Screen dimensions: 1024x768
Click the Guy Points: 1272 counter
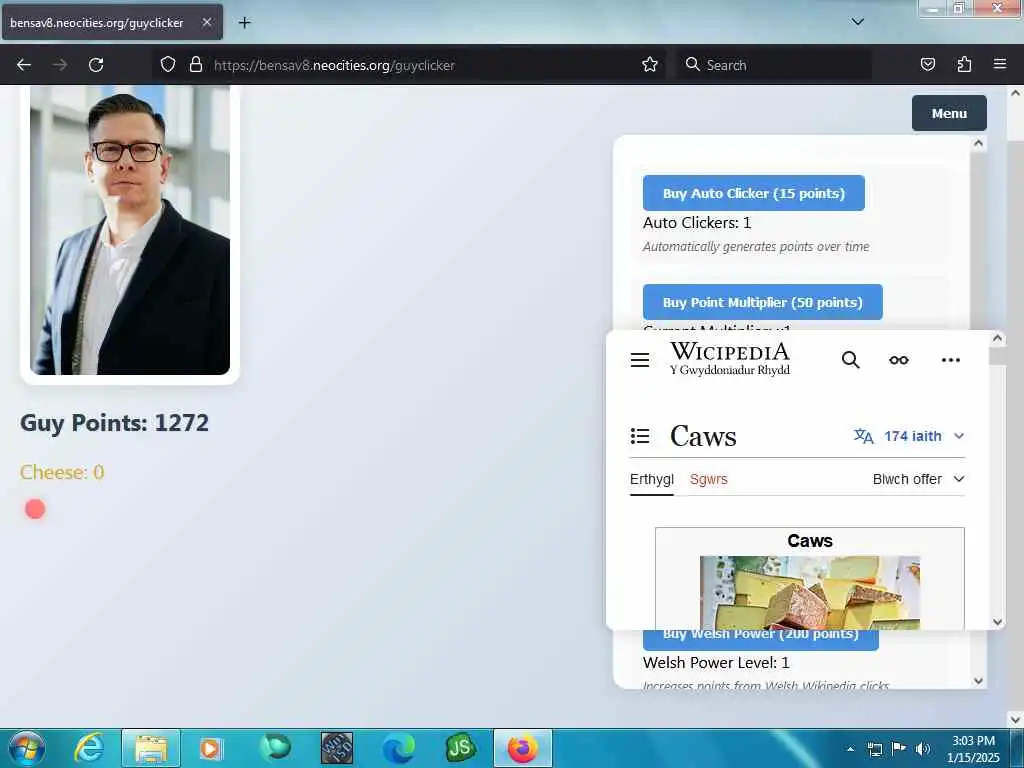coord(114,423)
